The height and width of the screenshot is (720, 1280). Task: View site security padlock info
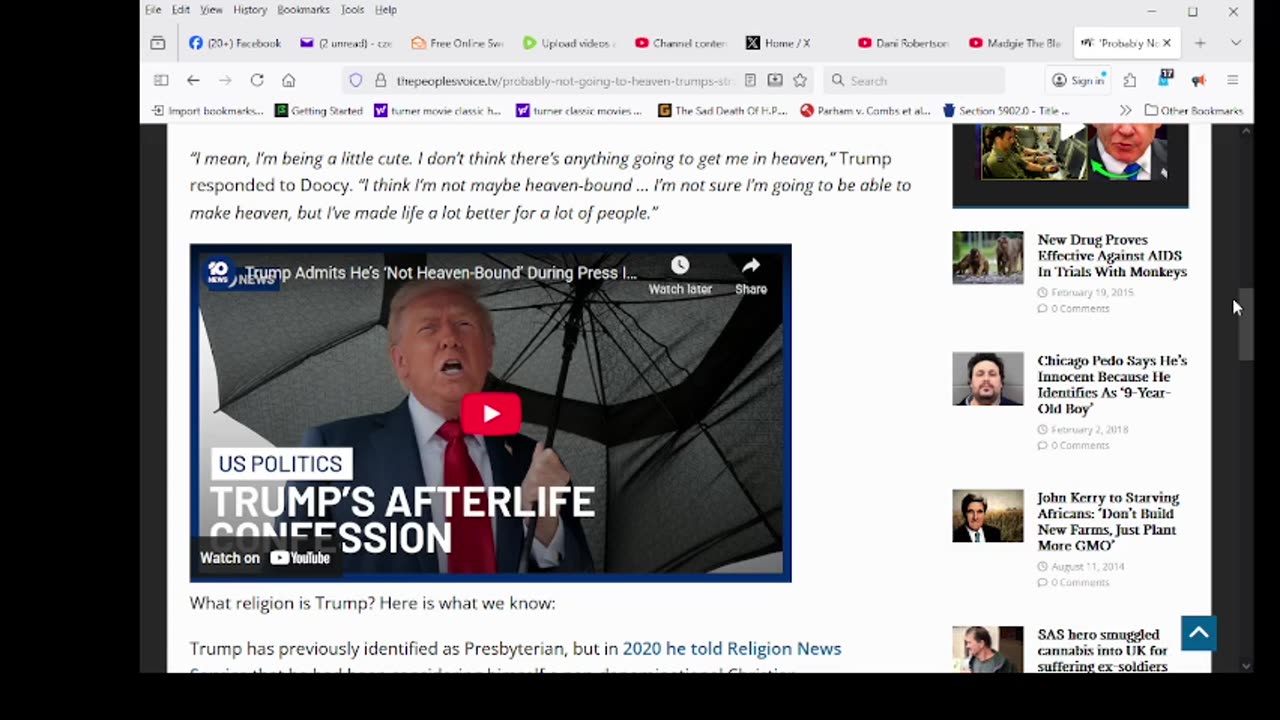click(x=380, y=80)
